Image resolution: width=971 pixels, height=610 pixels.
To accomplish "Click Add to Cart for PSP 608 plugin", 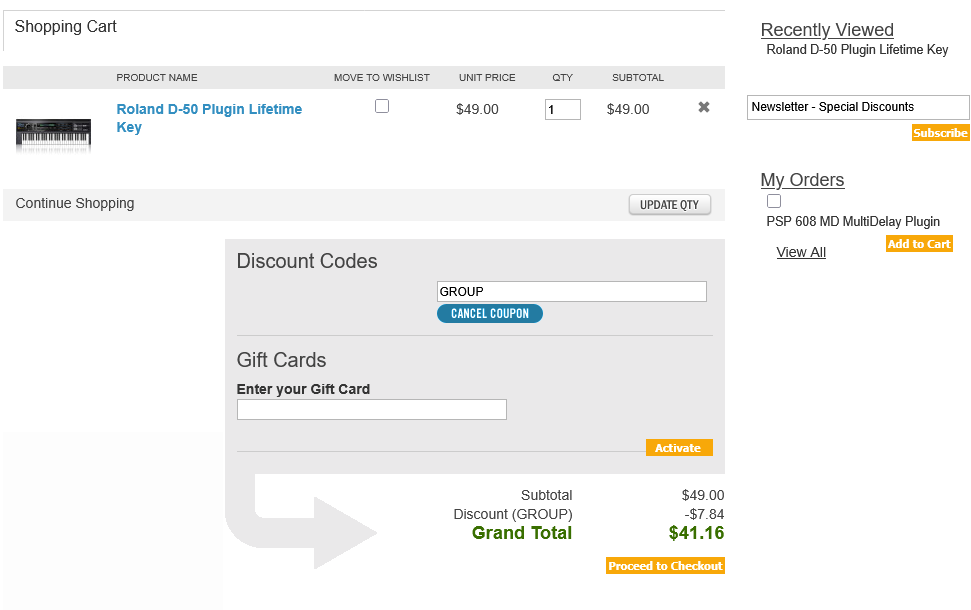I will (918, 243).
